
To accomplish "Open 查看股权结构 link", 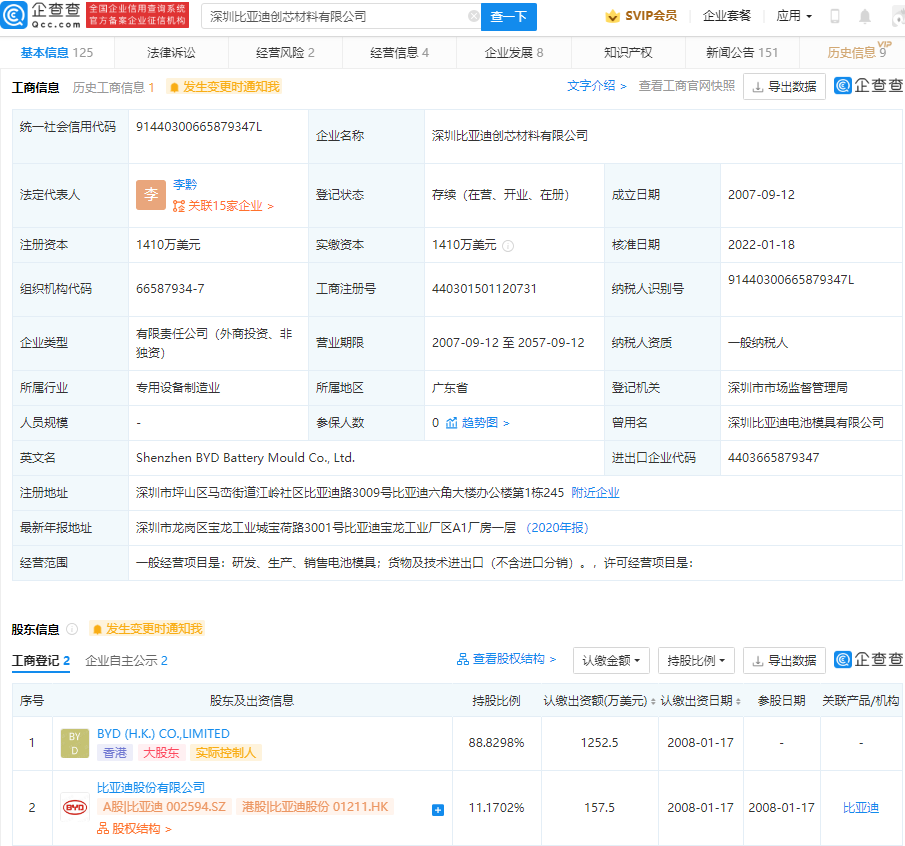I will 506,659.
